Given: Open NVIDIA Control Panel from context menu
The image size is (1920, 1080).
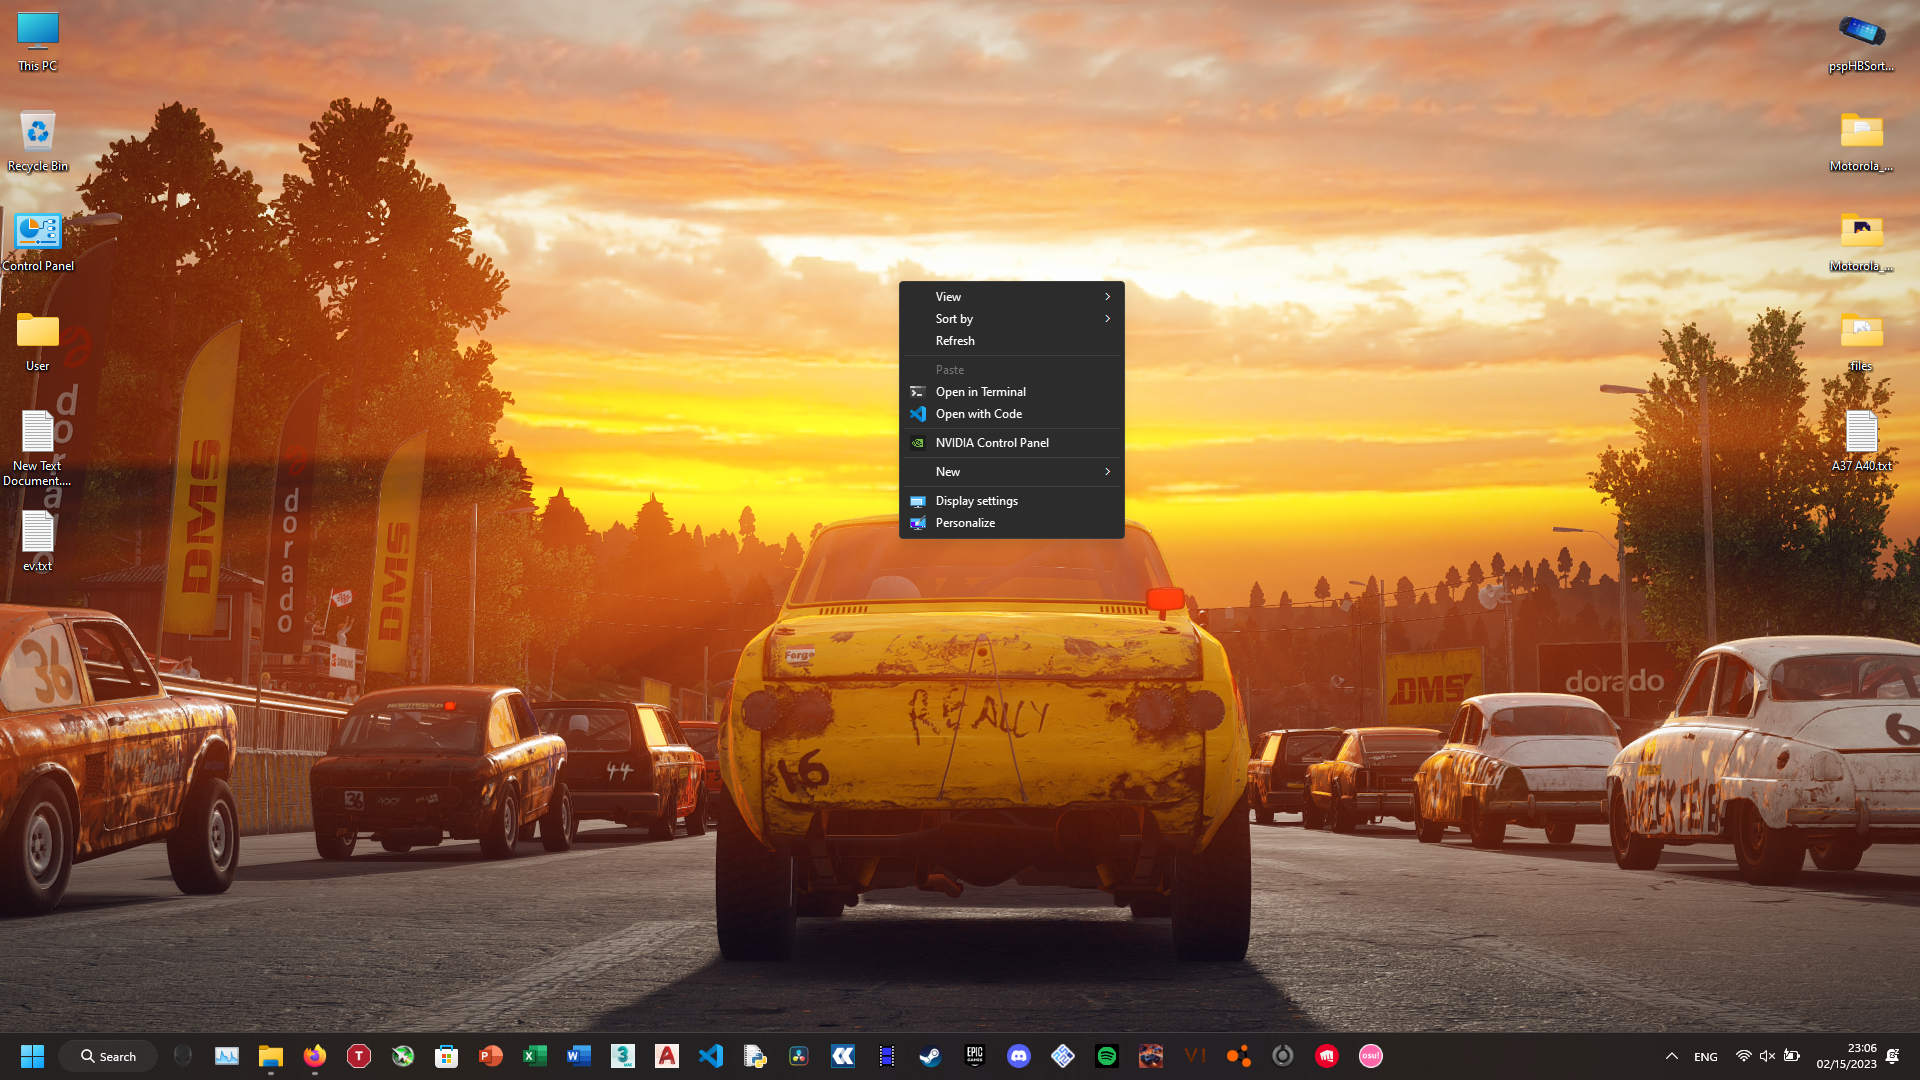Looking at the screenshot, I should pyautogui.click(x=1011, y=443).
